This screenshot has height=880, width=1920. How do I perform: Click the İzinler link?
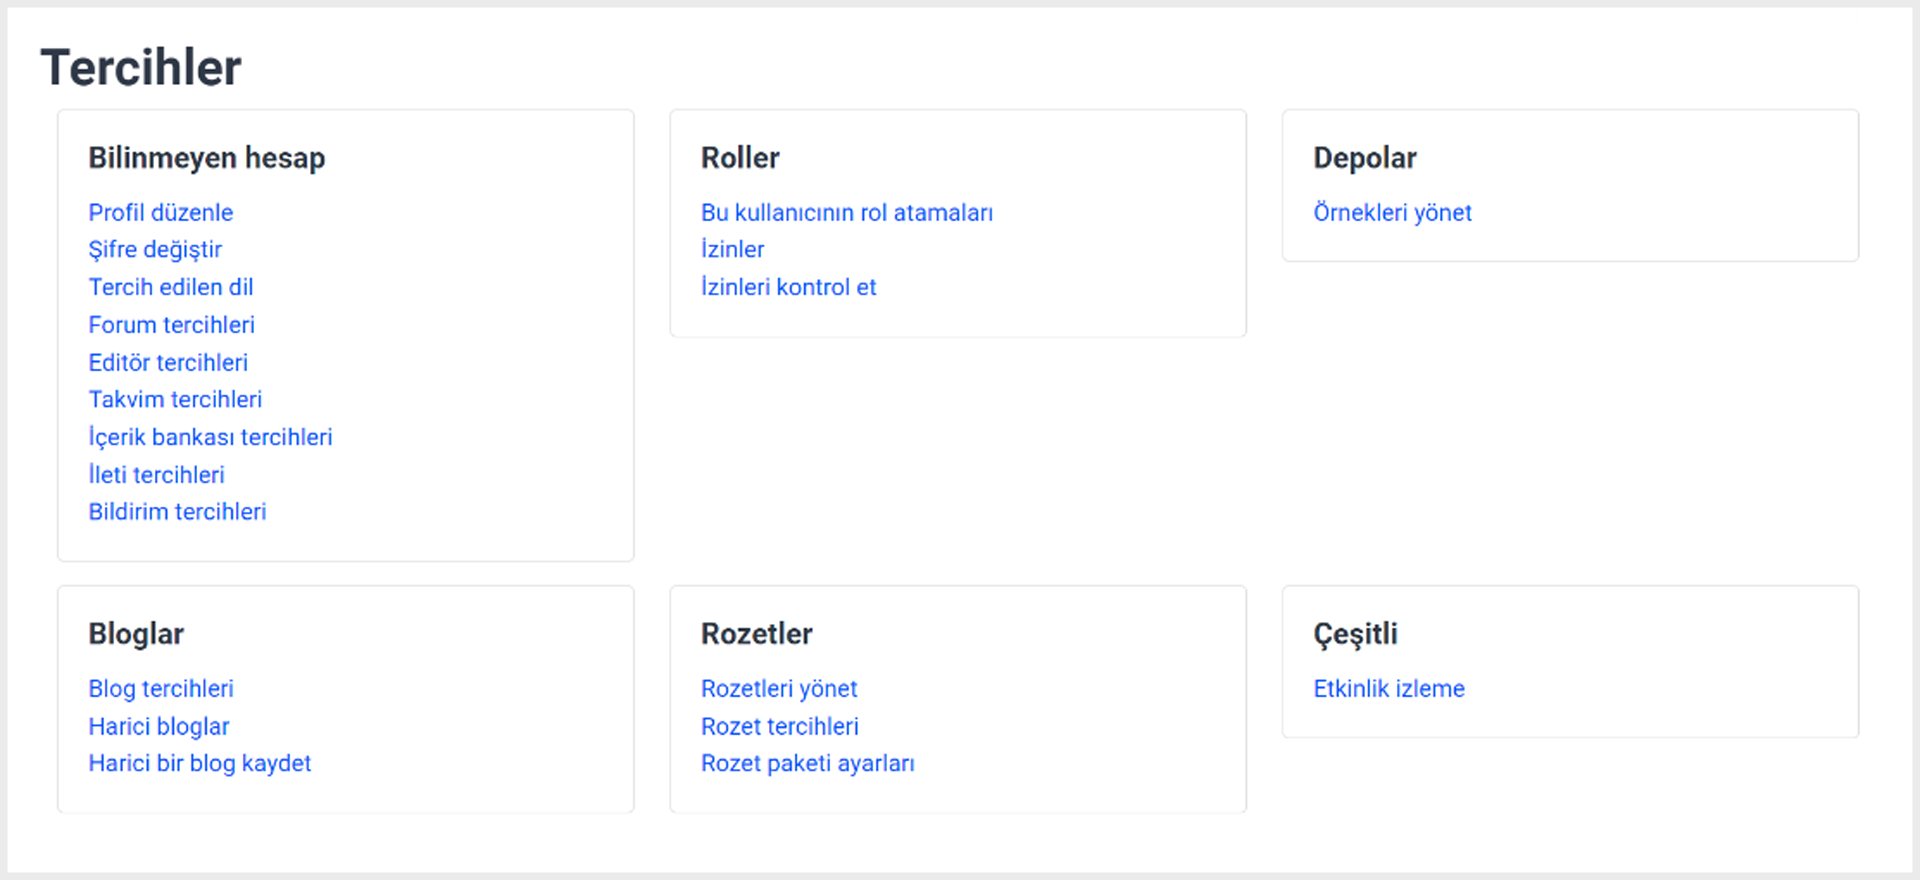coord(732,249)
